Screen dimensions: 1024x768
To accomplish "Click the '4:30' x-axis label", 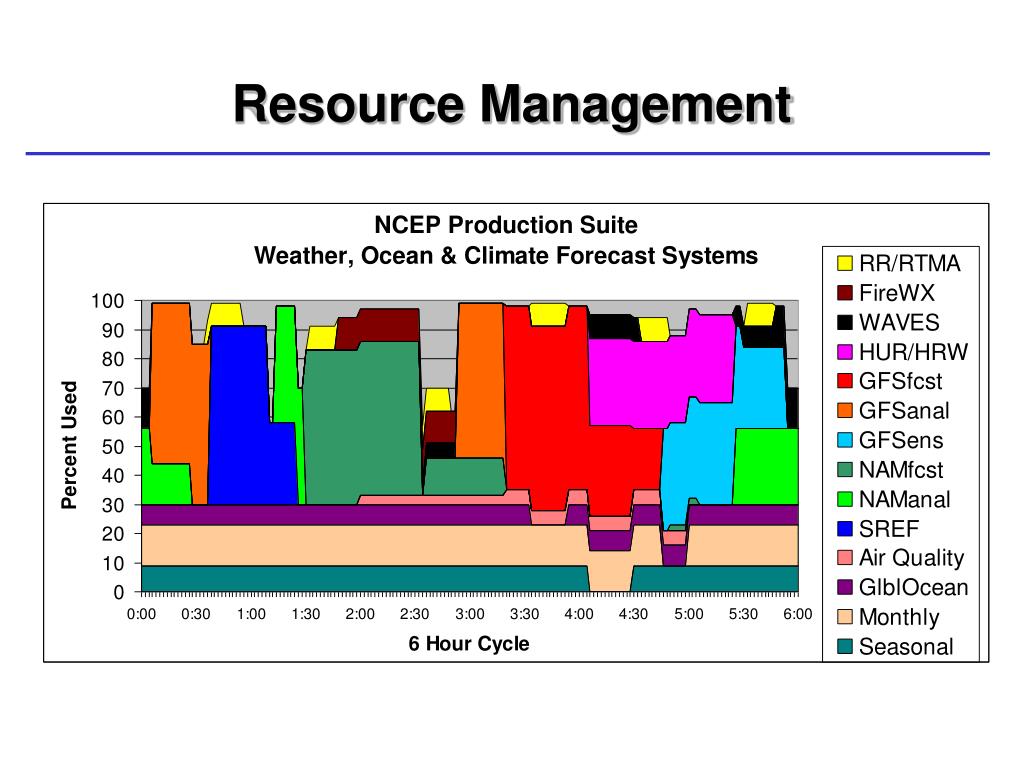I will tap(633, 614).
